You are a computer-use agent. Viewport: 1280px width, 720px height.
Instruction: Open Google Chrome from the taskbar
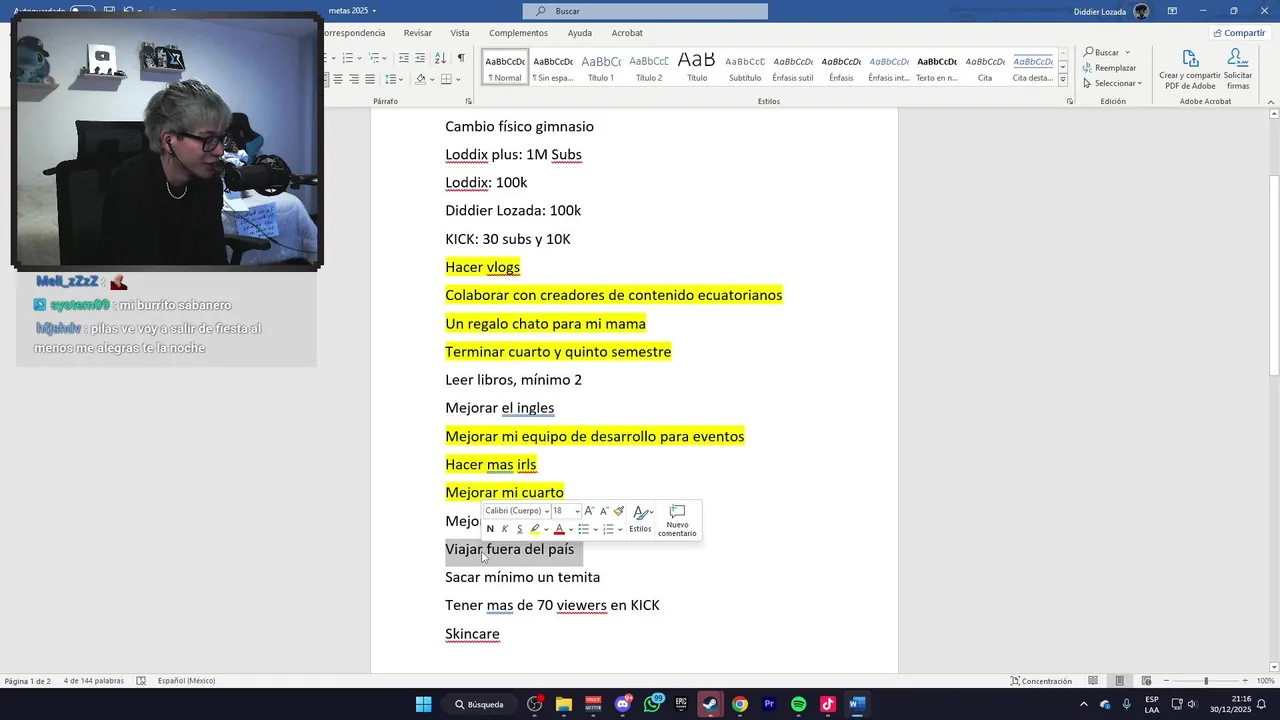(x=739, y=704)
